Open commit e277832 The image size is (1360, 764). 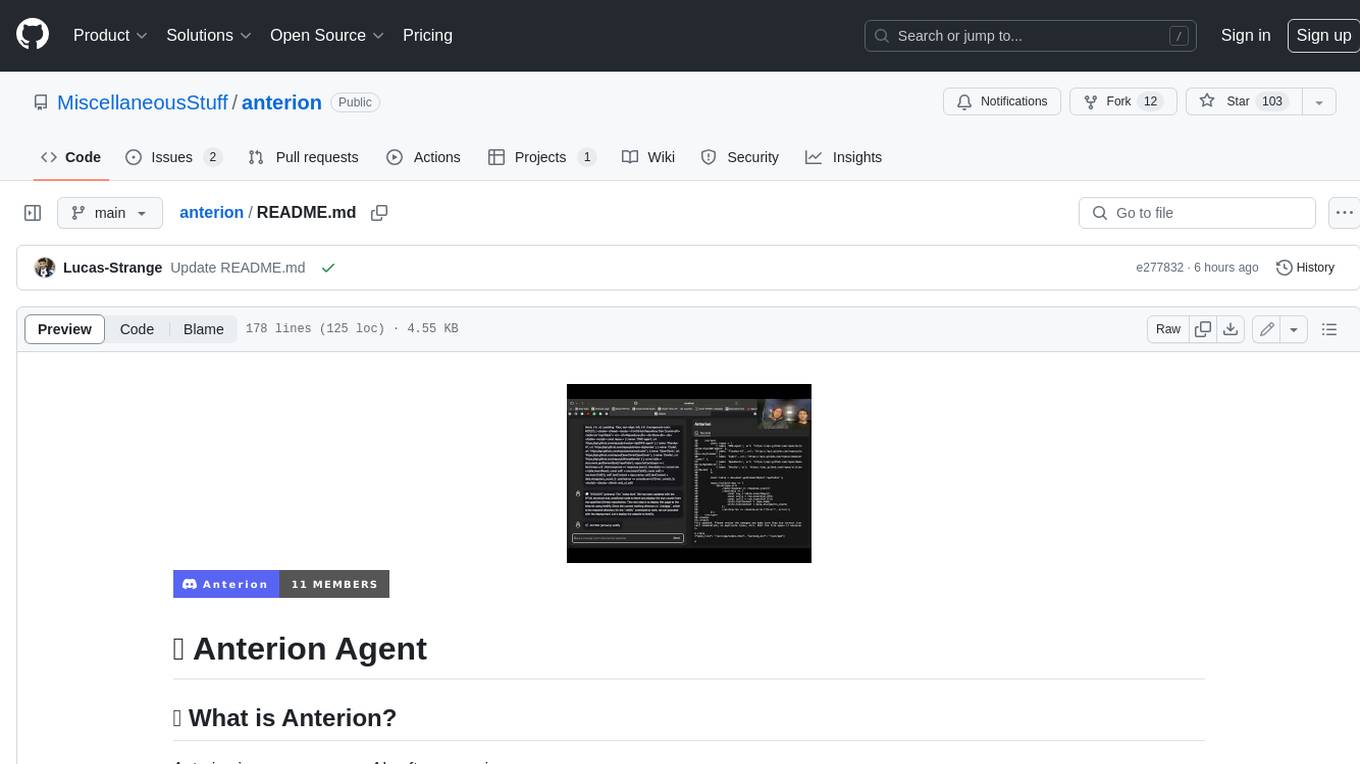[x=1159, y=267]
